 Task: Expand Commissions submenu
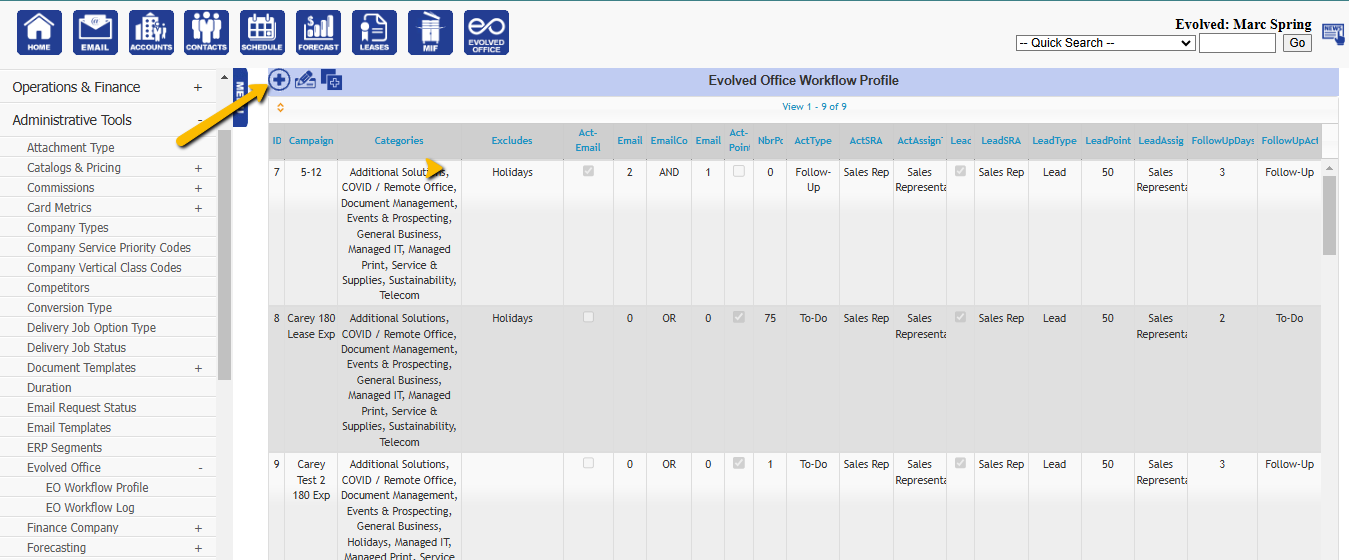pos(198,188)
